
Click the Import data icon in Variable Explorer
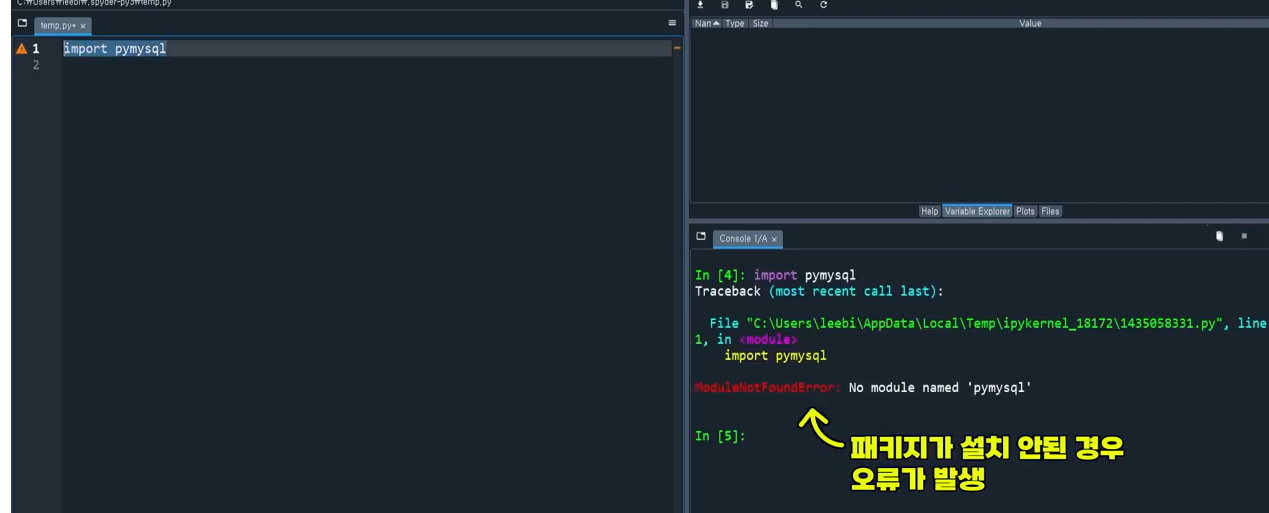coord(700,5)
